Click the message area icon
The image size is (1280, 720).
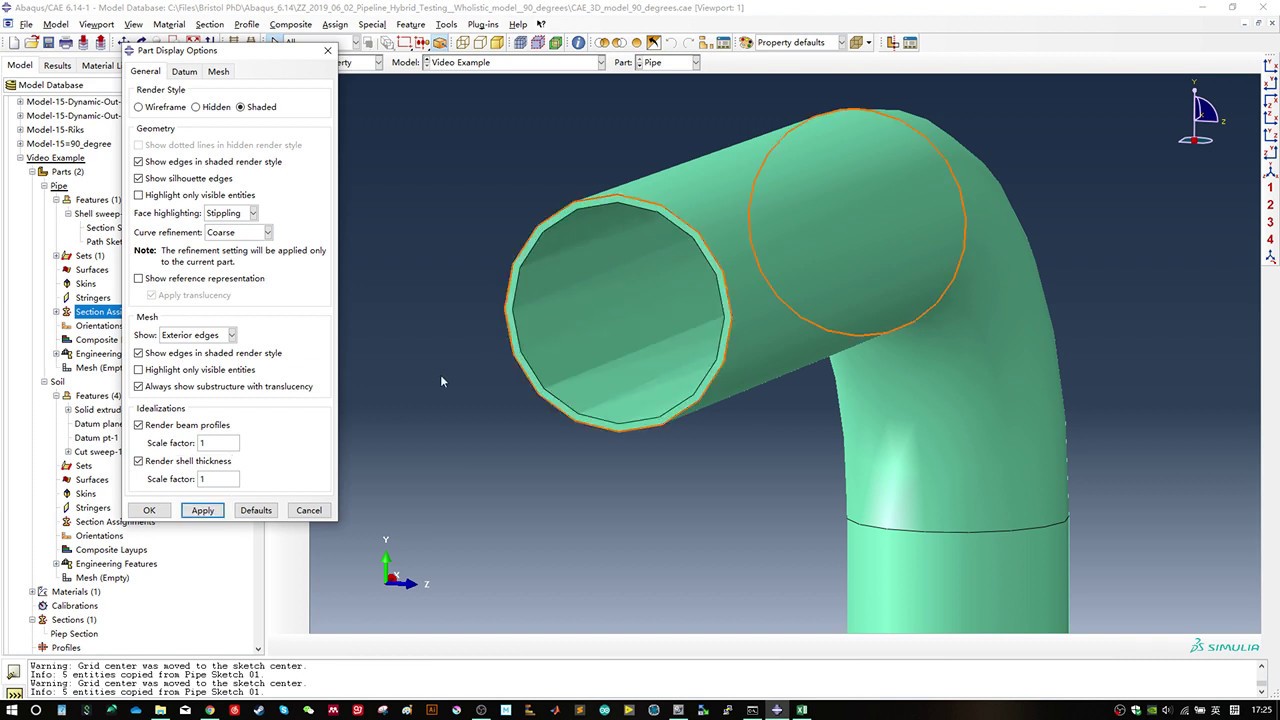pyautogui.click(x=14, y=672)
